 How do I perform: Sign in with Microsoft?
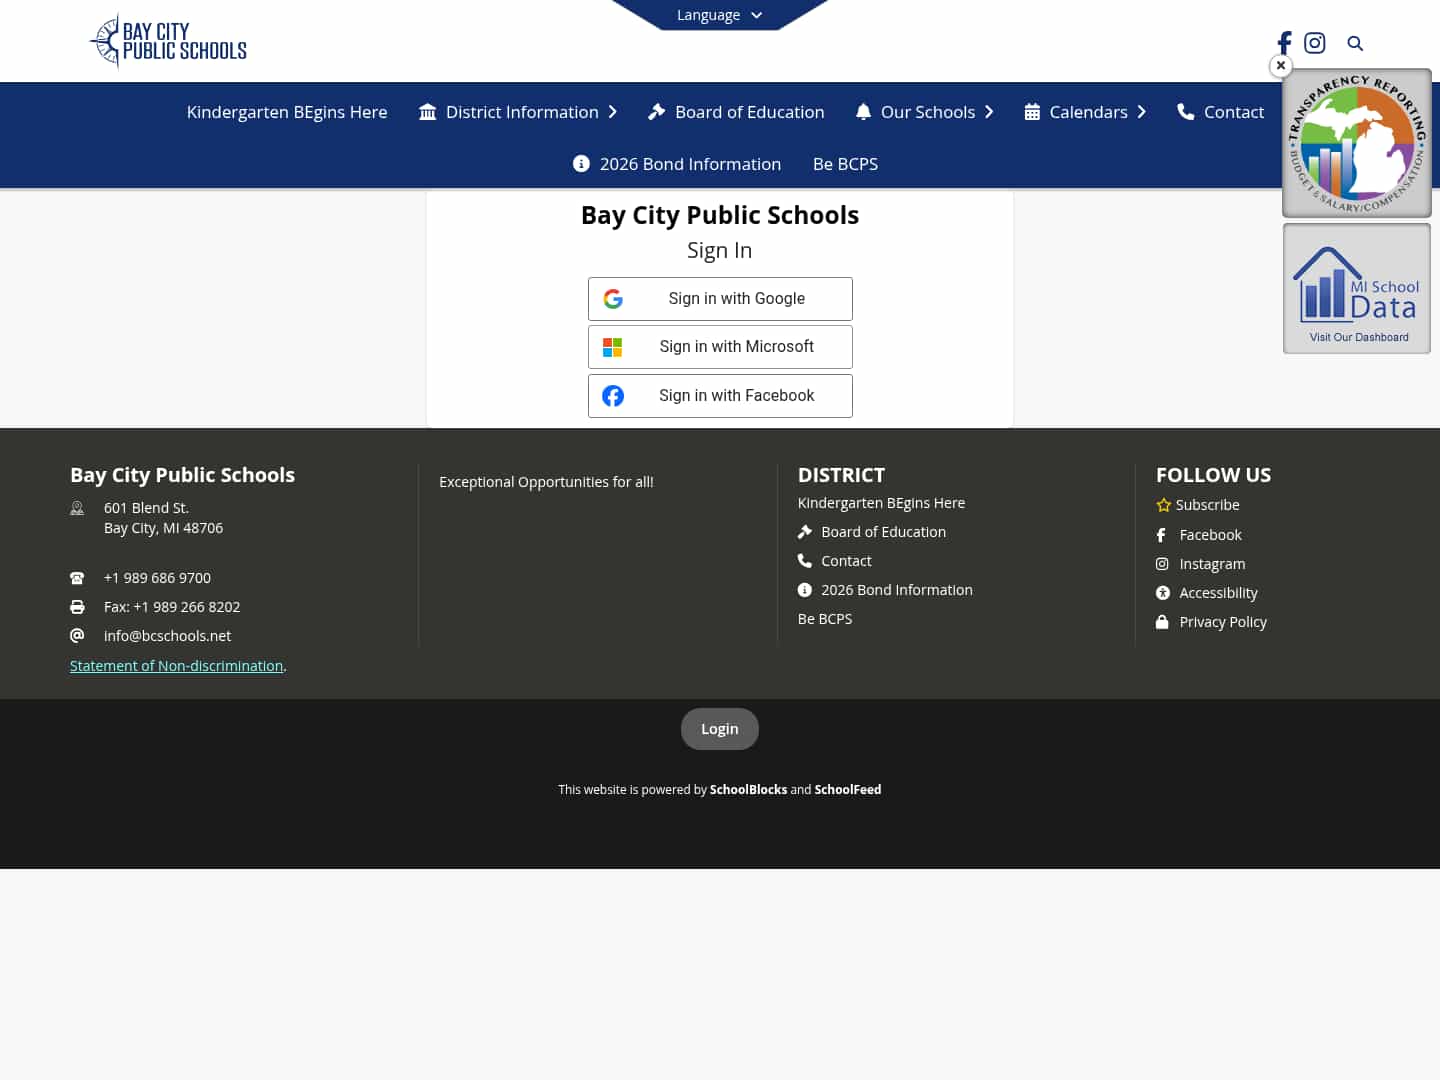[x=720, y=347]
